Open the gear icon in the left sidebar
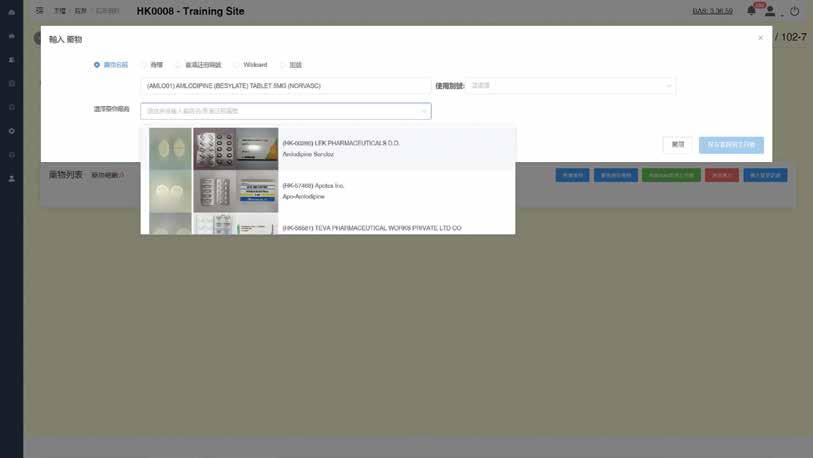The image size is (813, 458). [x=11, y=131]
